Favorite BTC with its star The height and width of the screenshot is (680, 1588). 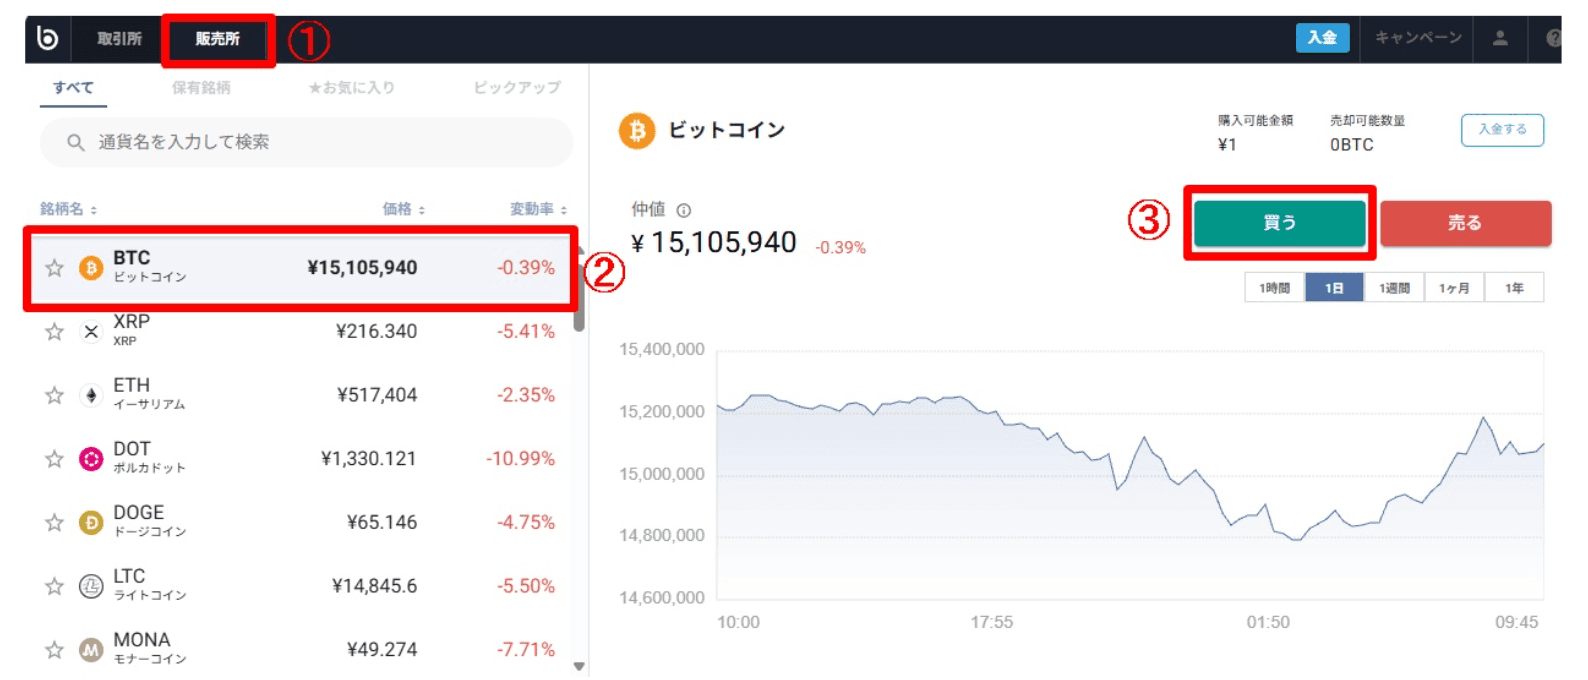55,268
